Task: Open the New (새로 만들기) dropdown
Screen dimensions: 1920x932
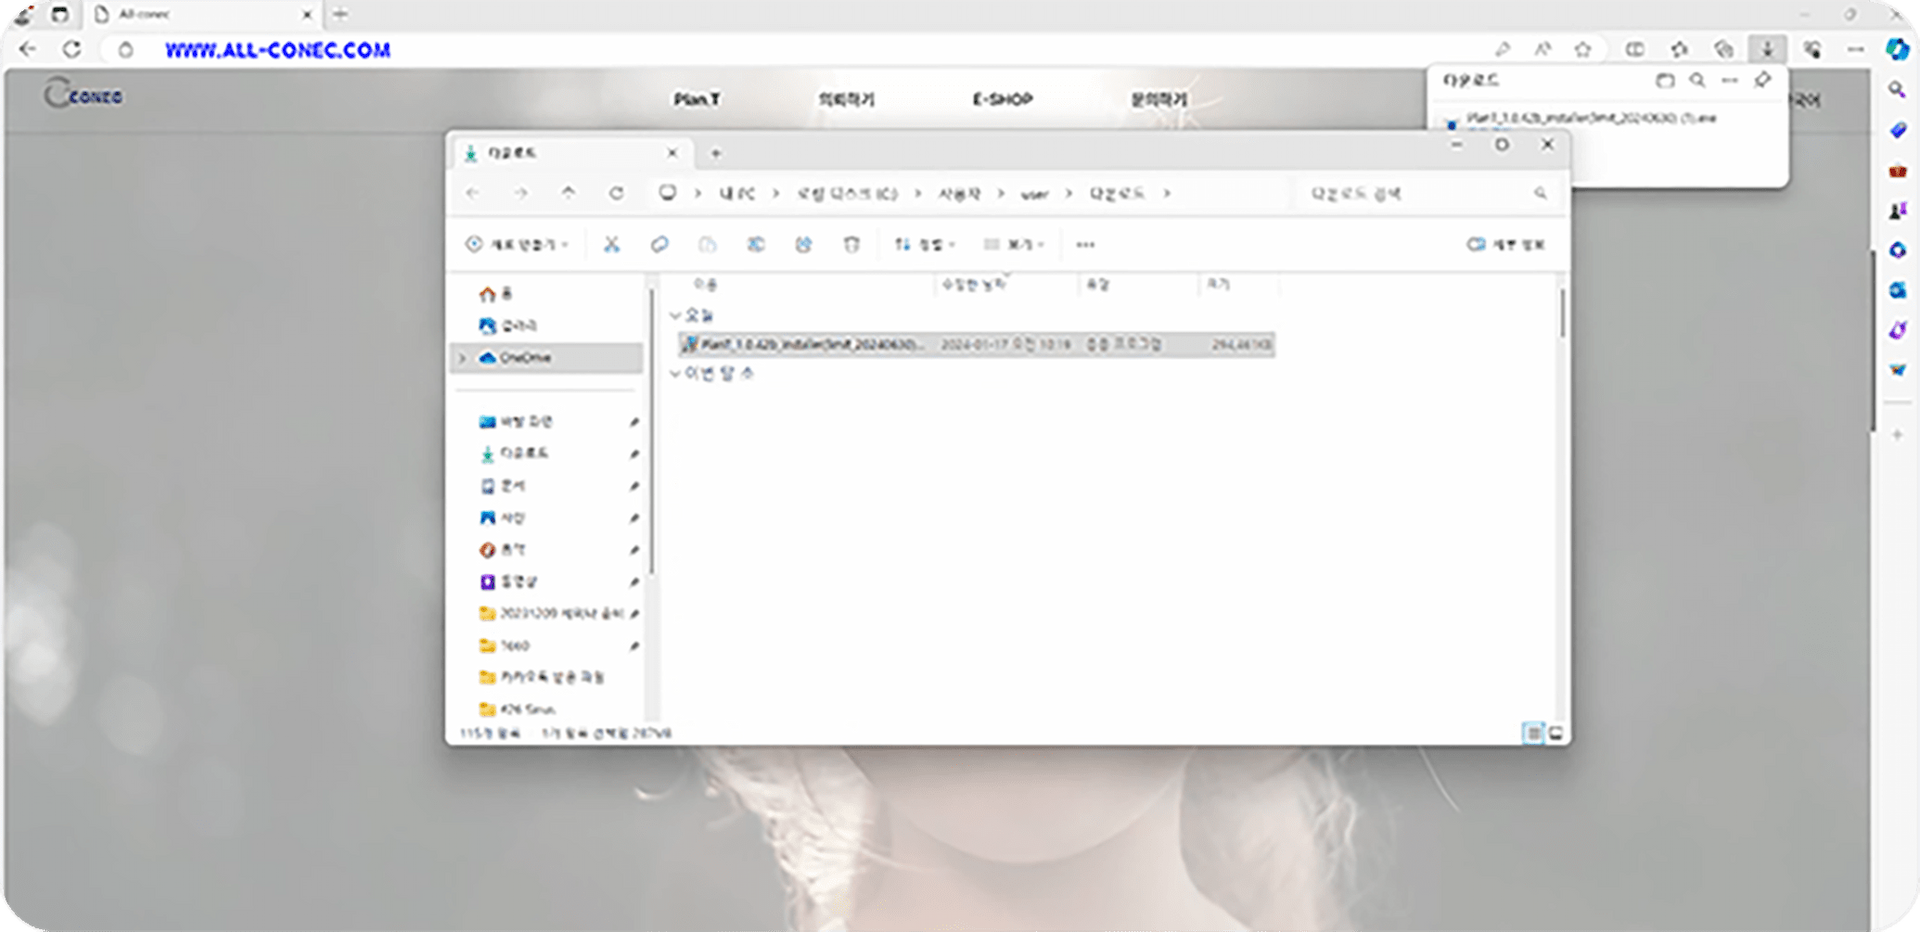Action: [x=517, y=244]
